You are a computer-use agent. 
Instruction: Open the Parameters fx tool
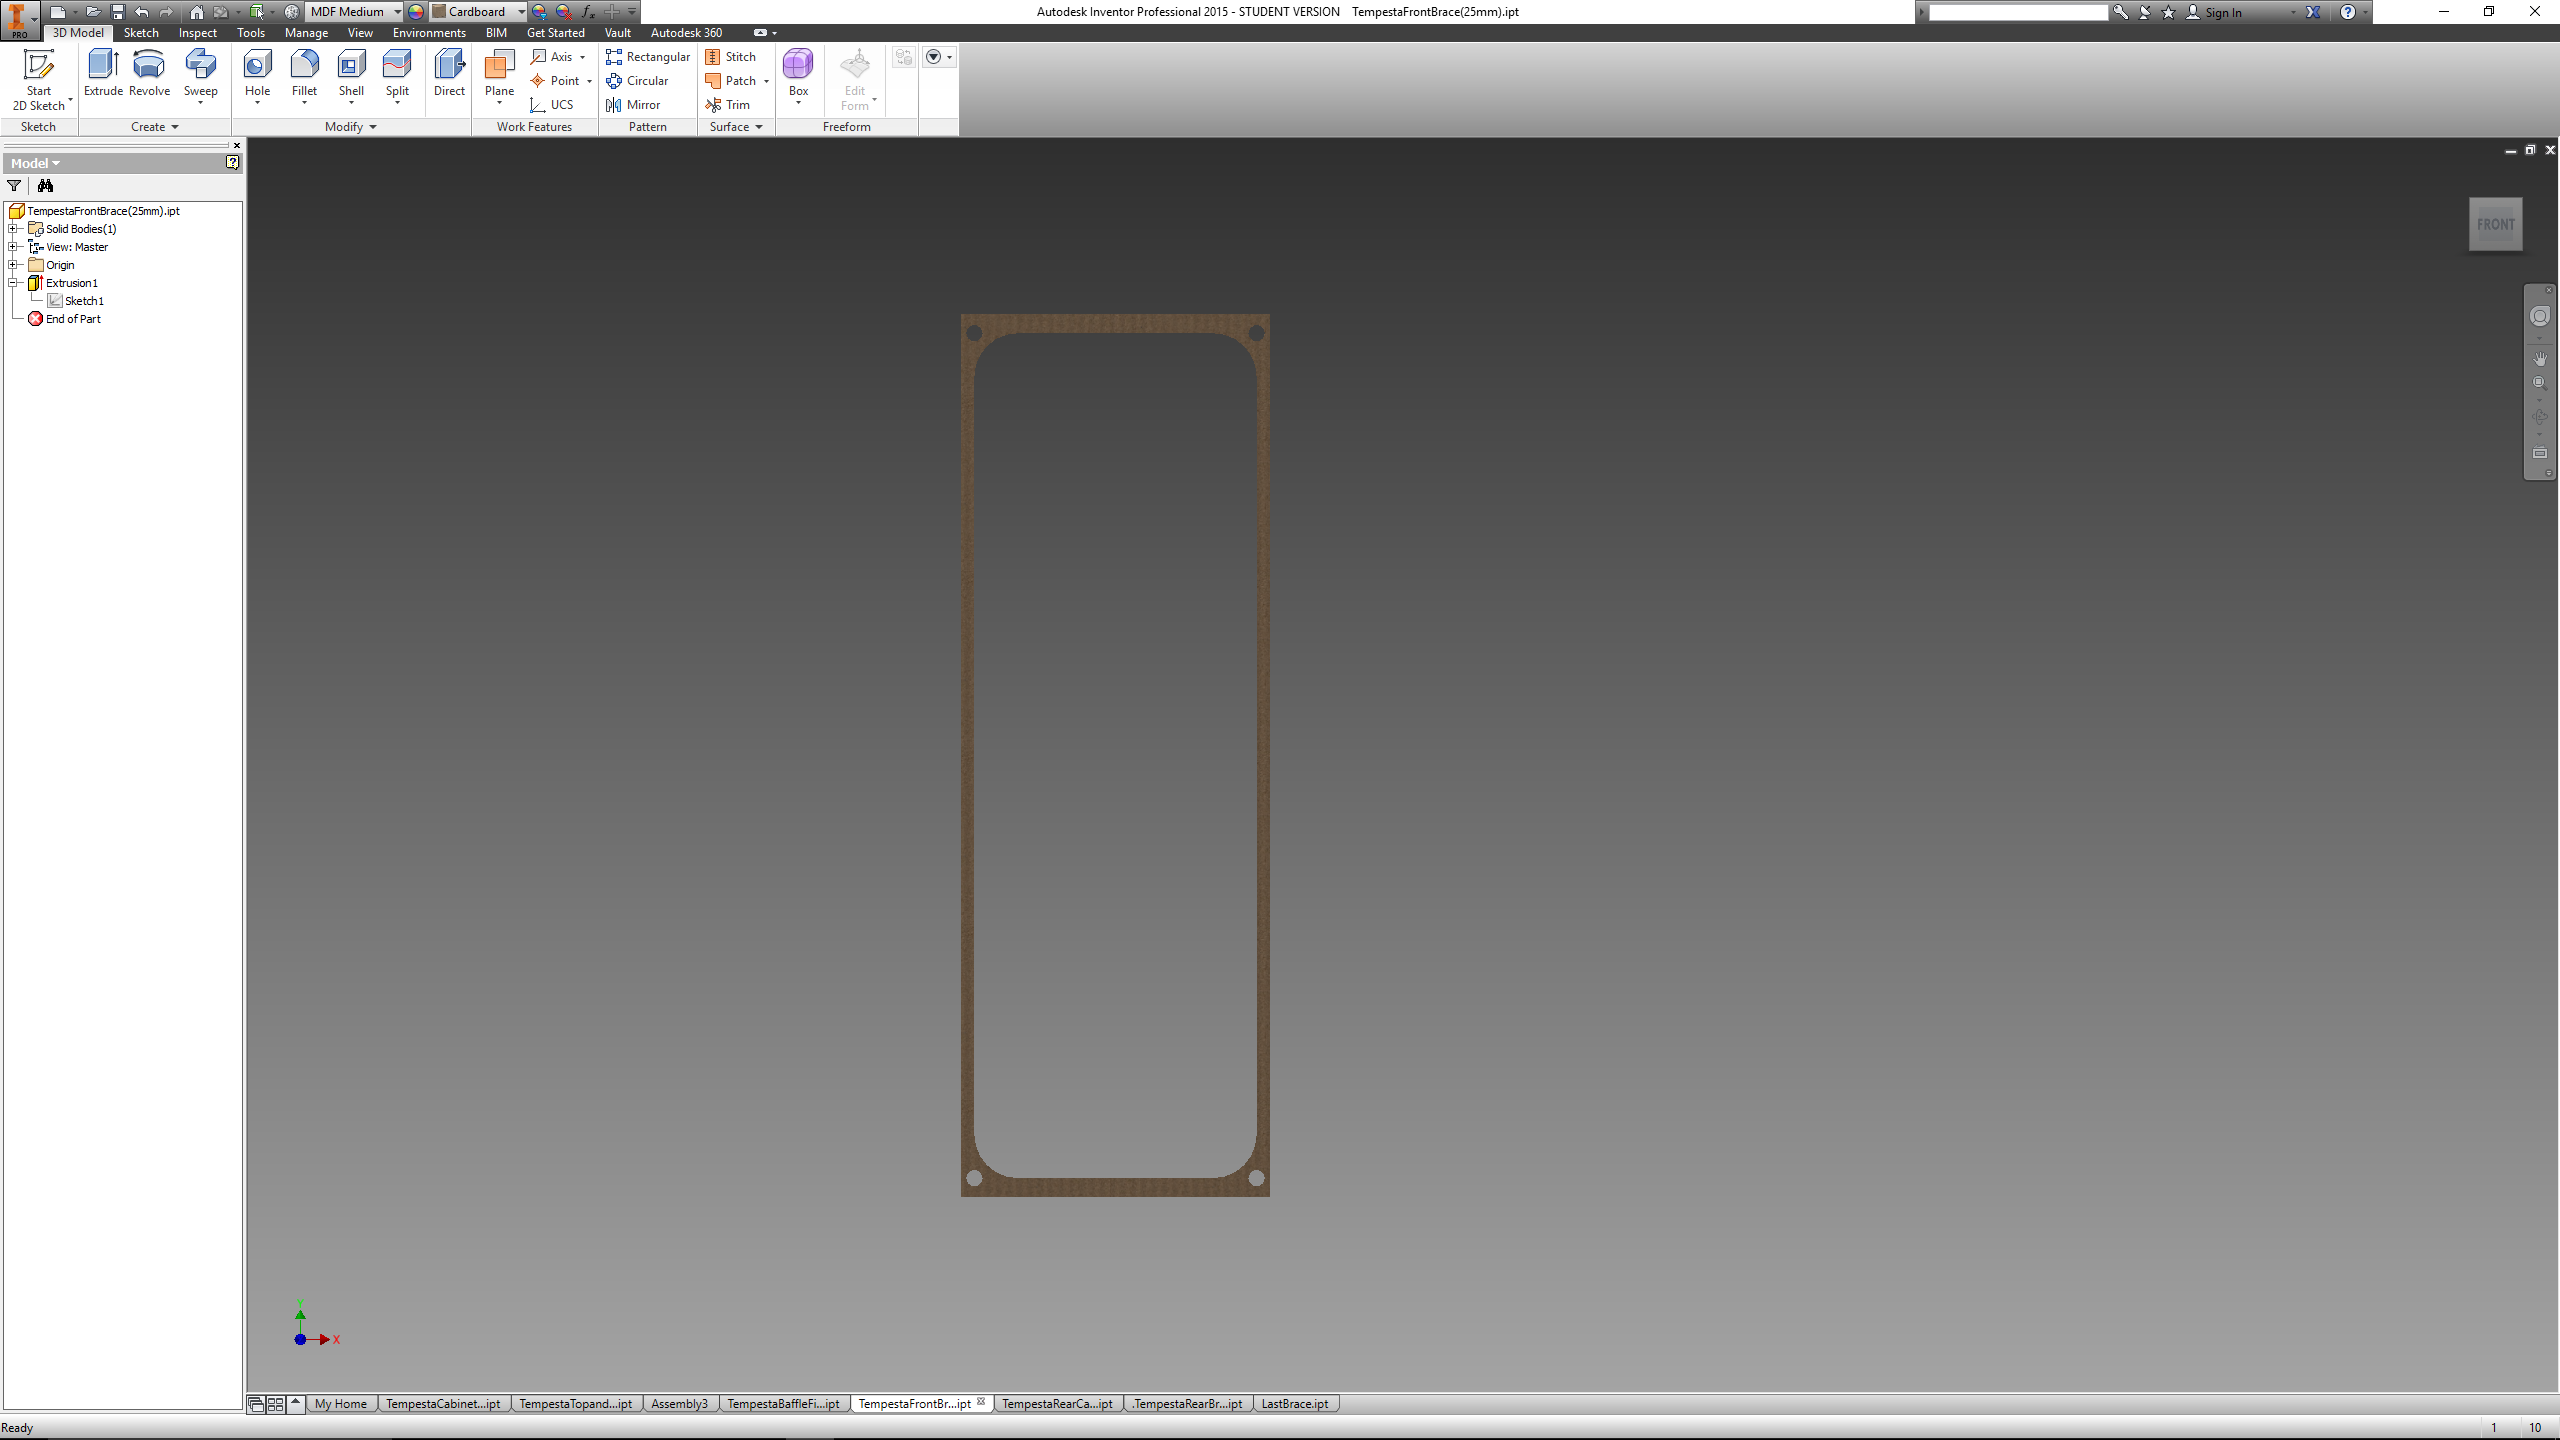pos(588,12)
